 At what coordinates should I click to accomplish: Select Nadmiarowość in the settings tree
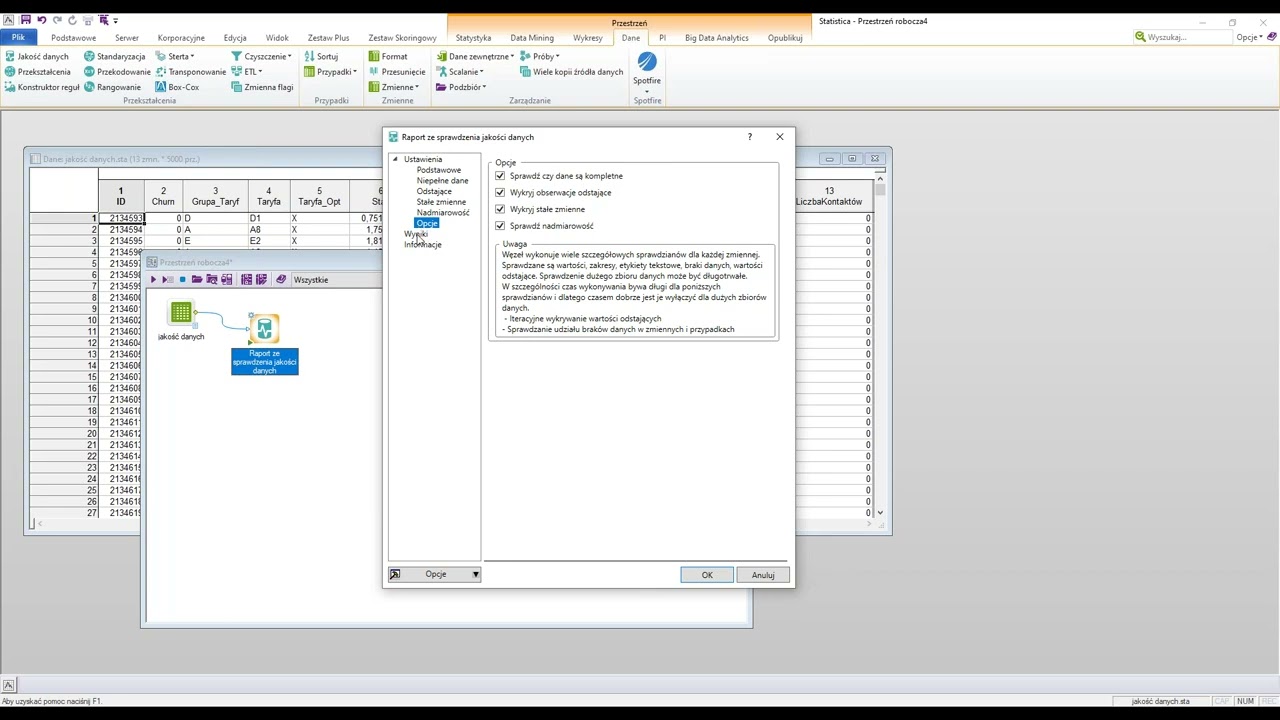[x=443, y=212]
